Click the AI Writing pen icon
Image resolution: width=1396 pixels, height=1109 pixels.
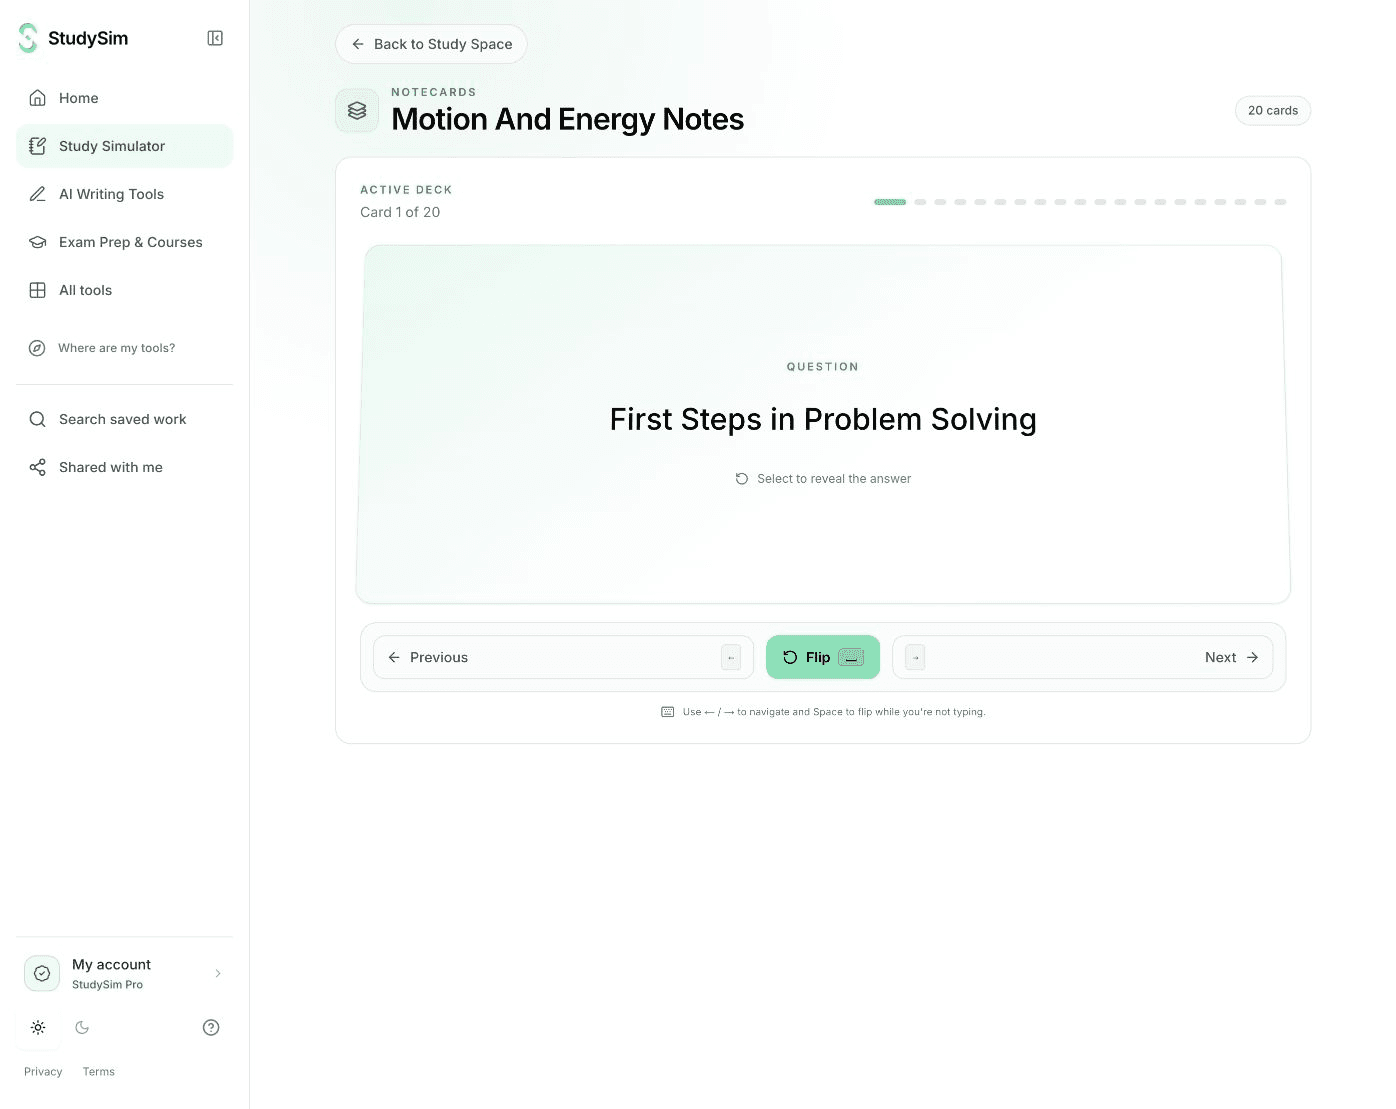[37, 194]
